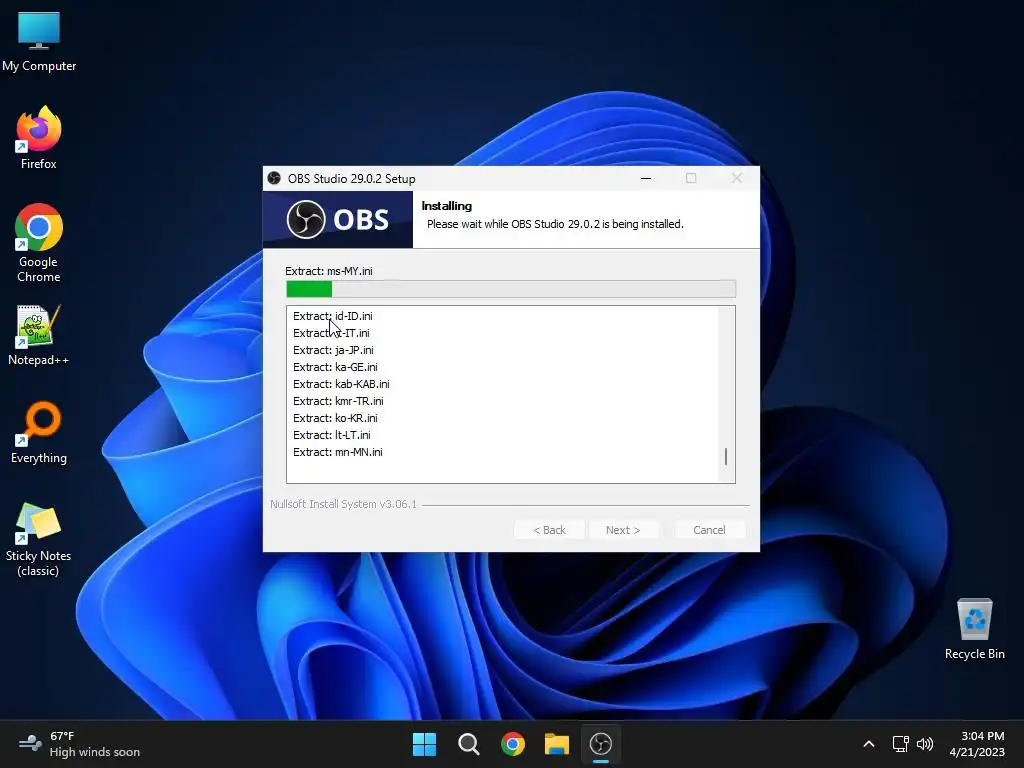Minimize the OBS Setup window
The width and height of the screenshot is (1024, 768).
pyautogui.click(x=646, y=178)
